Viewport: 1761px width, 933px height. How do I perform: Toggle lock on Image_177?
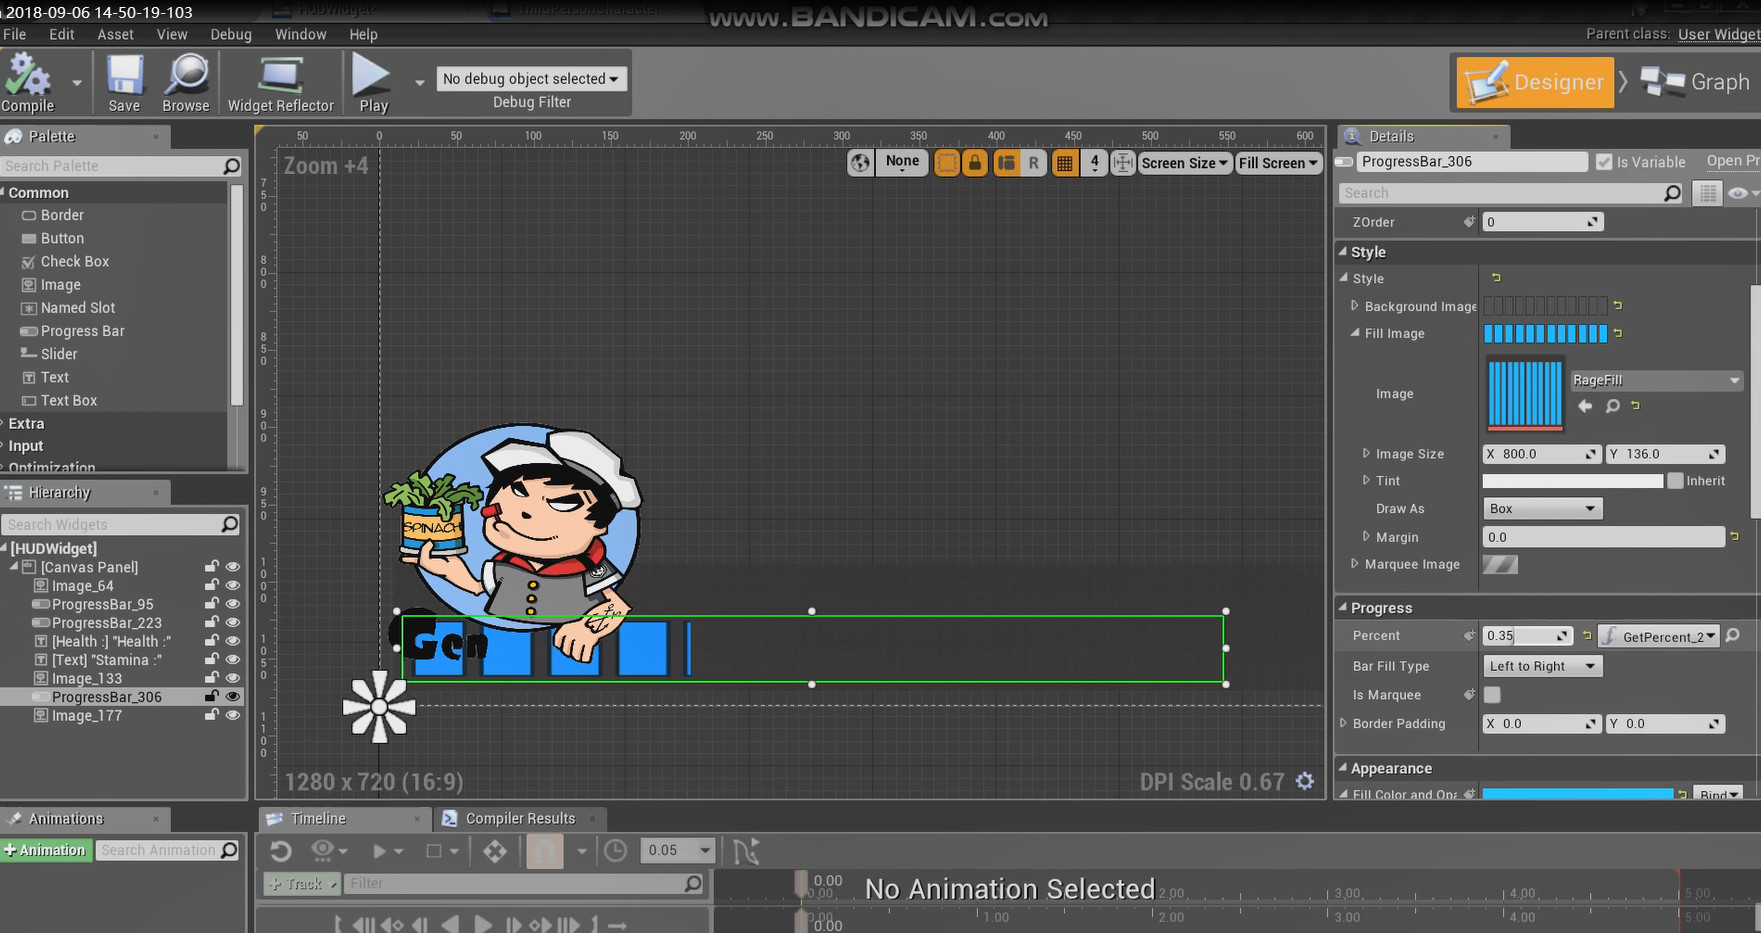[x=212, y=715]
